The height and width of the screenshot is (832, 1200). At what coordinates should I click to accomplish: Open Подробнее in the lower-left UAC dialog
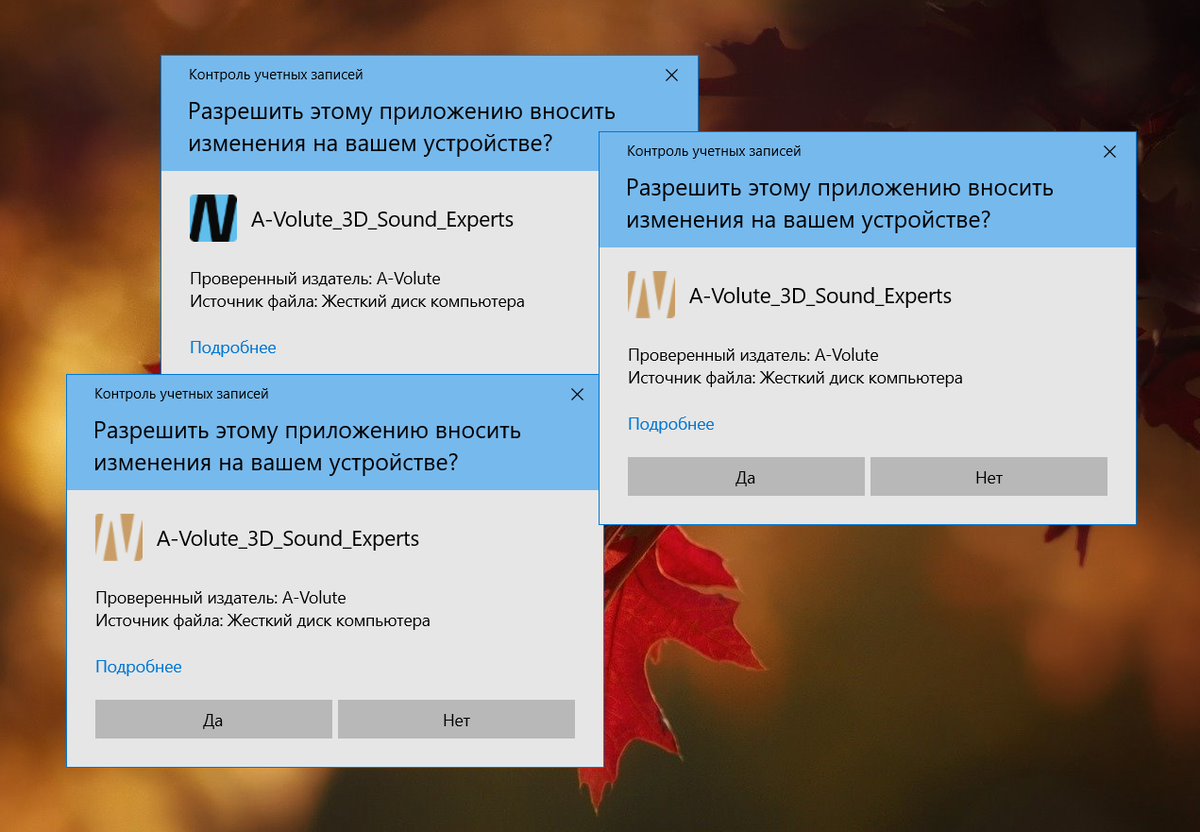click(139, 666)
